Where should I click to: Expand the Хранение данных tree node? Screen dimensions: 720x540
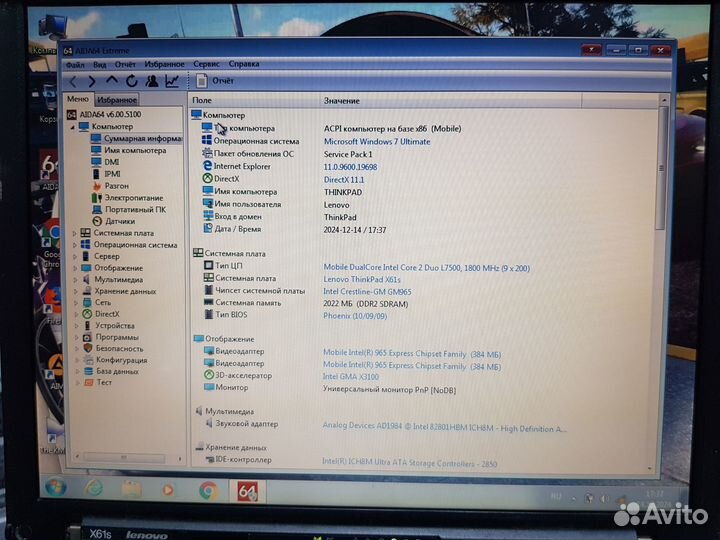click(74, 291)
